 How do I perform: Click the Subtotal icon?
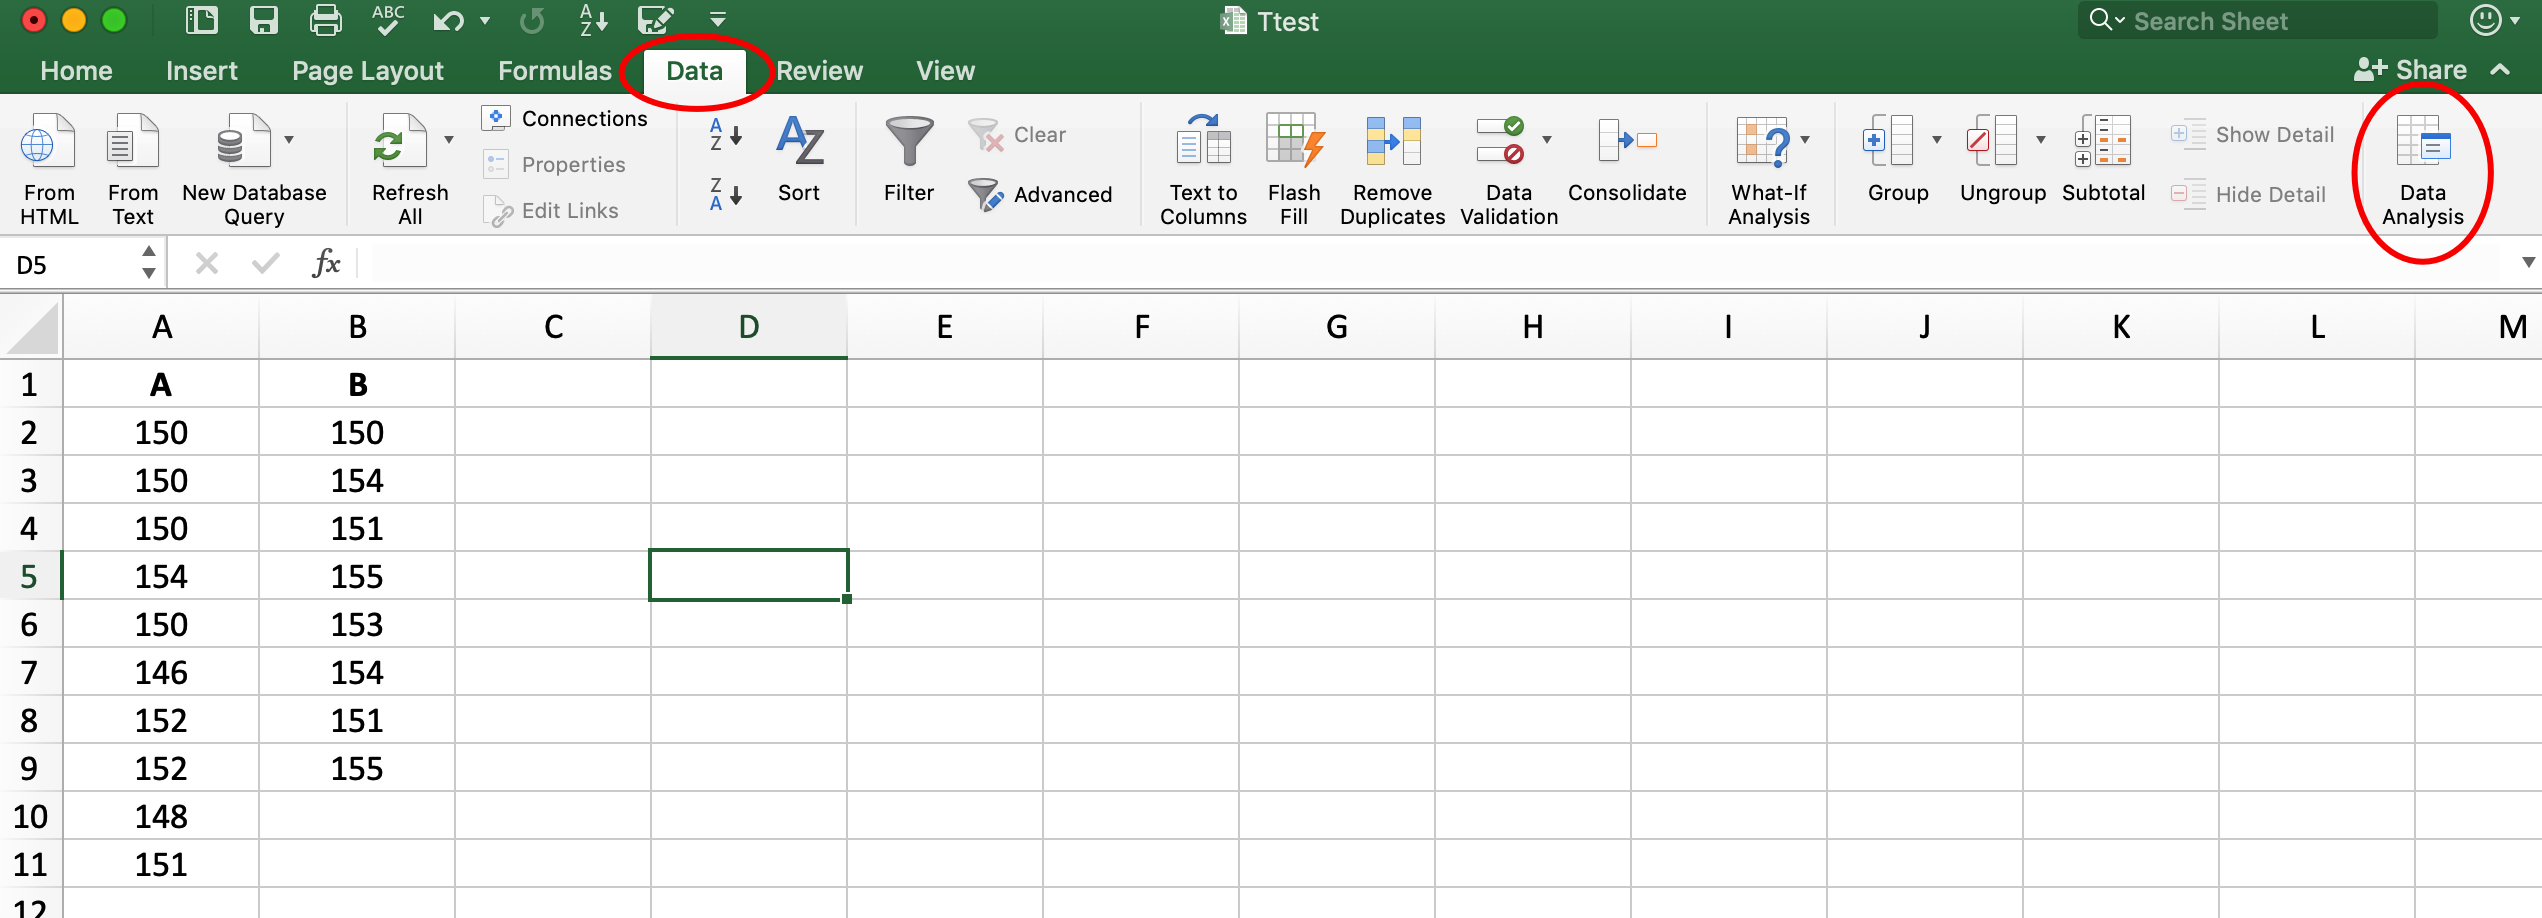[2102, 142]
